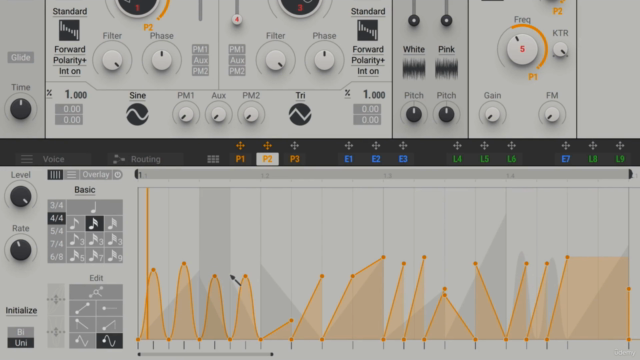Open the Routing page tab
Viewport: 640px width, 360px height.
pyautogui.click(x=145, y=159)
